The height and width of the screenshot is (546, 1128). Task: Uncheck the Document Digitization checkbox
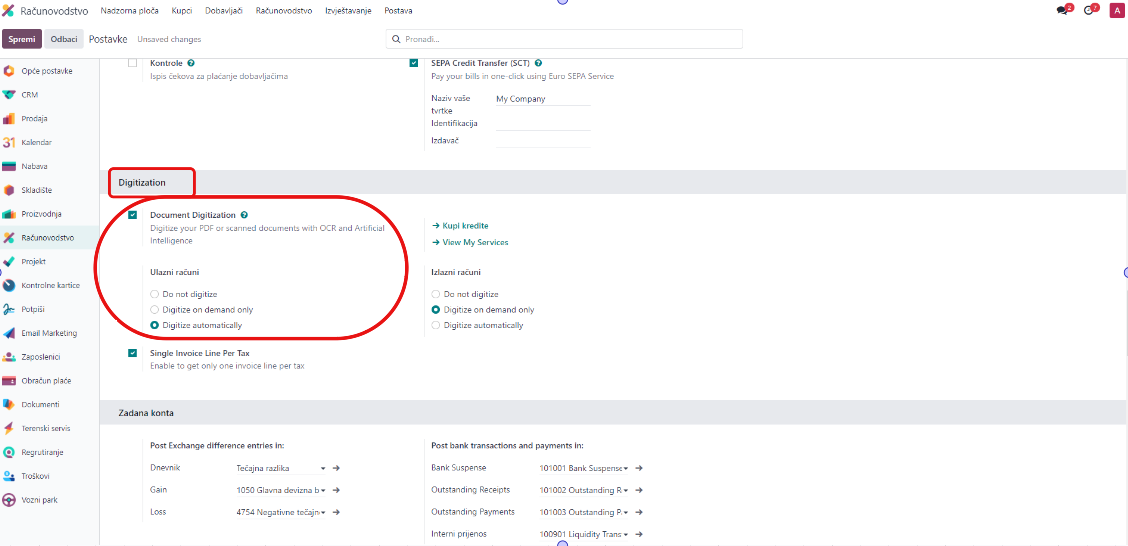pos(132,215)
